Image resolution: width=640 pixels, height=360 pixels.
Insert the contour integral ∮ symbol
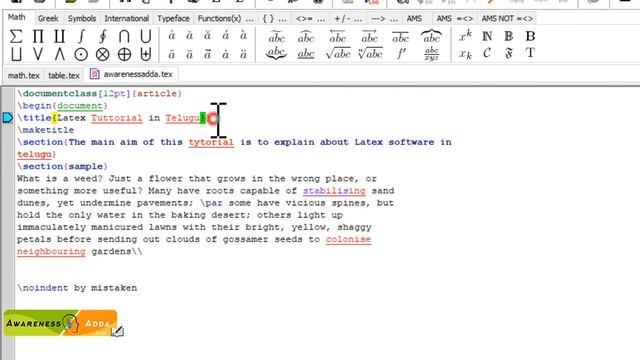tap(103, 36)
